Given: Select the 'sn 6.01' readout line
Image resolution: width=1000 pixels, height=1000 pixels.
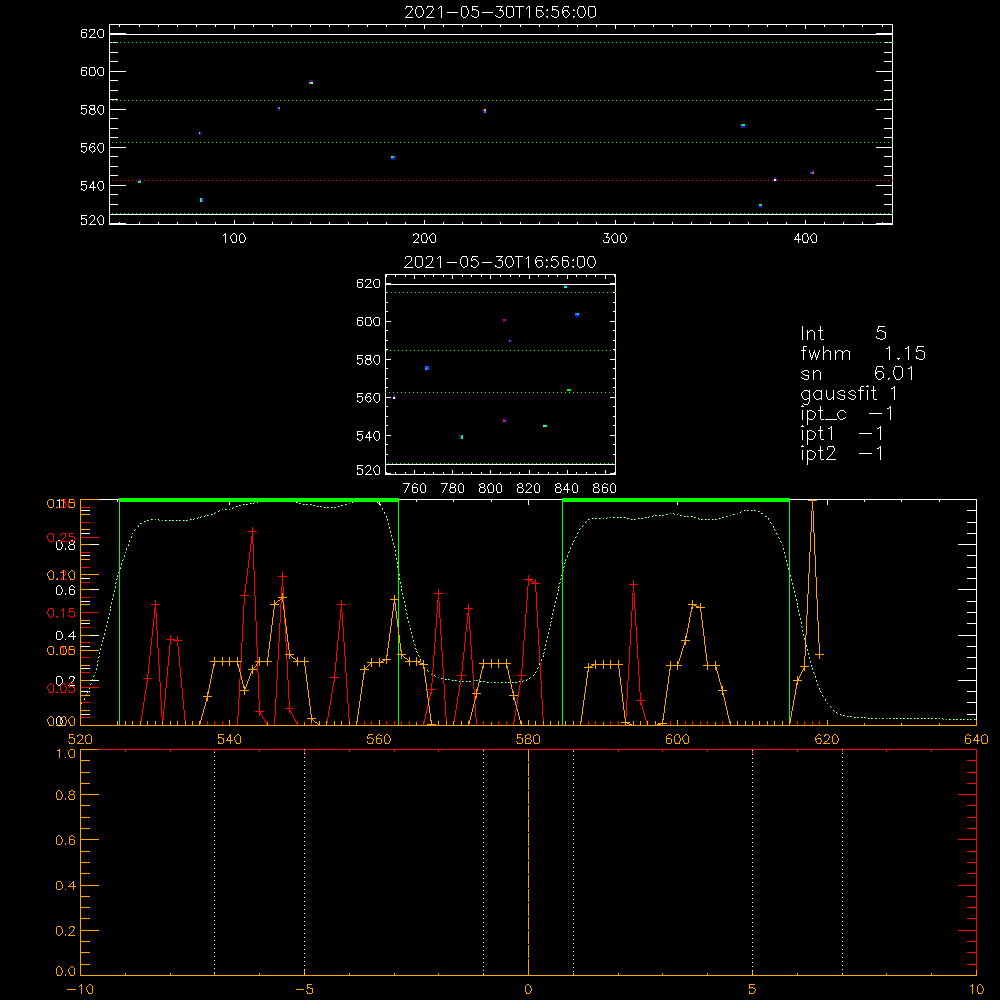Looking at the screenshot, I should (857, 373).
